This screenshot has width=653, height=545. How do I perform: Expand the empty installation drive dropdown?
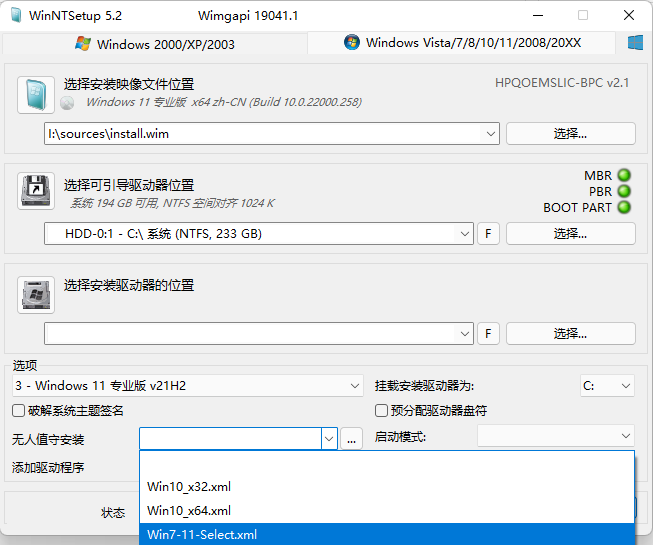pyautogui.click(x=465, y=333)
